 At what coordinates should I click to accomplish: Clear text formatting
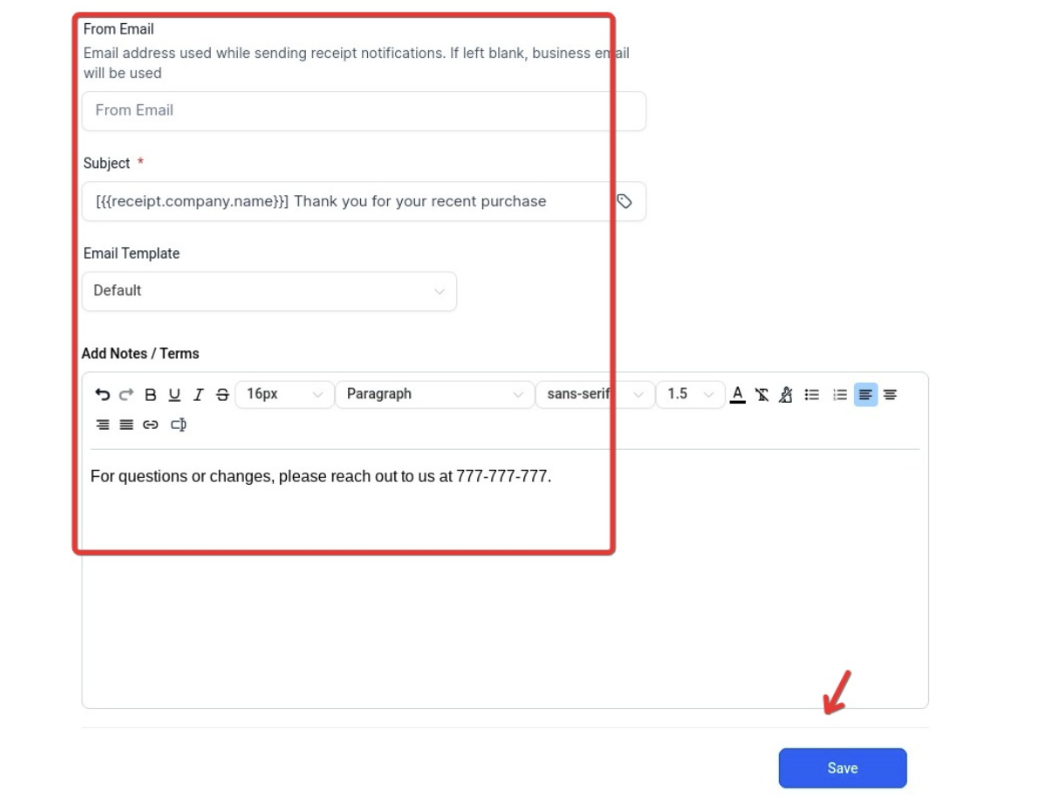click(x=761, y=394)
